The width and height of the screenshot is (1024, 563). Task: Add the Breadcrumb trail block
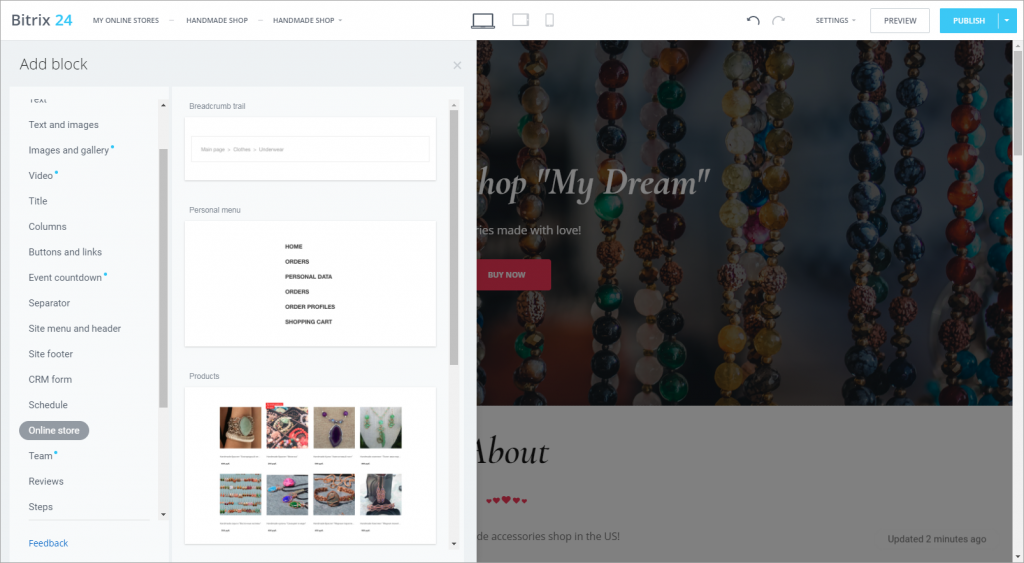(310, 149)
